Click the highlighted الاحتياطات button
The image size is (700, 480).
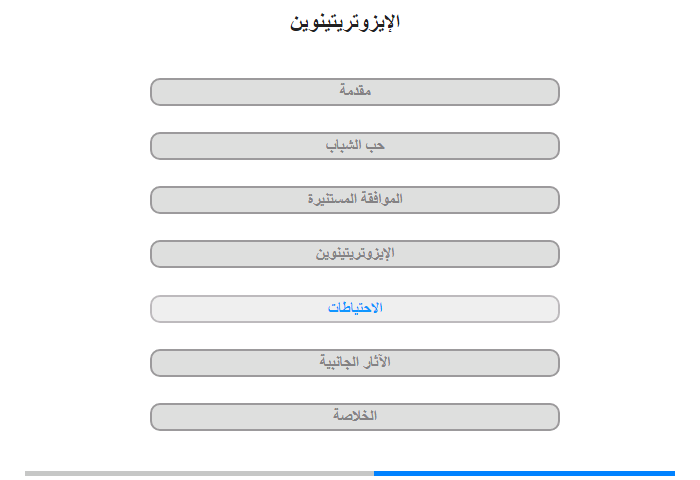(355, 309)
